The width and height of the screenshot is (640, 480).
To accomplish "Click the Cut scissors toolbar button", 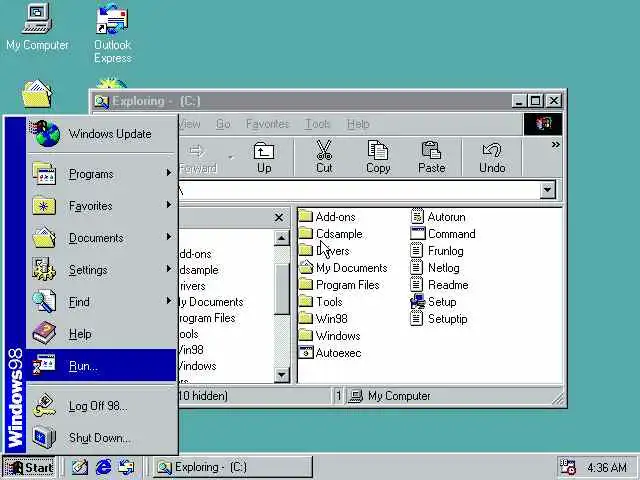I will [x=324, y=158].
